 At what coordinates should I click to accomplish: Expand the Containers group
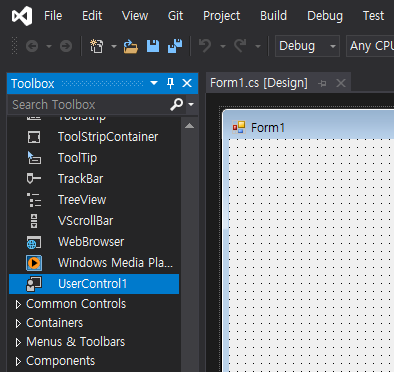coord(18,323)
